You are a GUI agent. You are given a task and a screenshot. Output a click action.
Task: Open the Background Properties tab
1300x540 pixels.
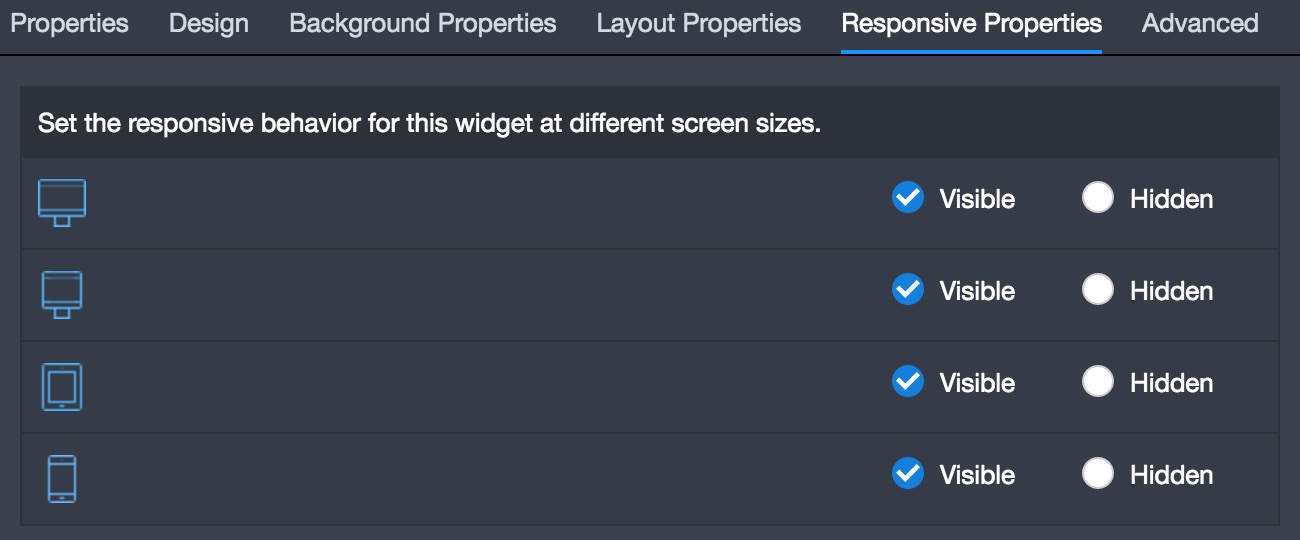click(x=423, y=23)
